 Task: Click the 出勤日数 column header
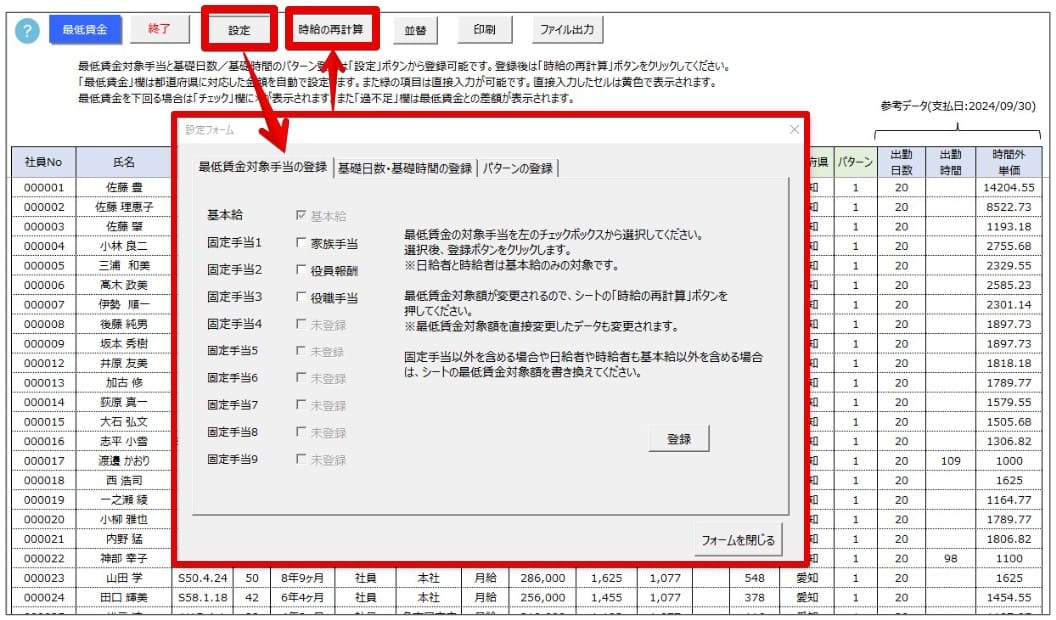coord(901,162)
